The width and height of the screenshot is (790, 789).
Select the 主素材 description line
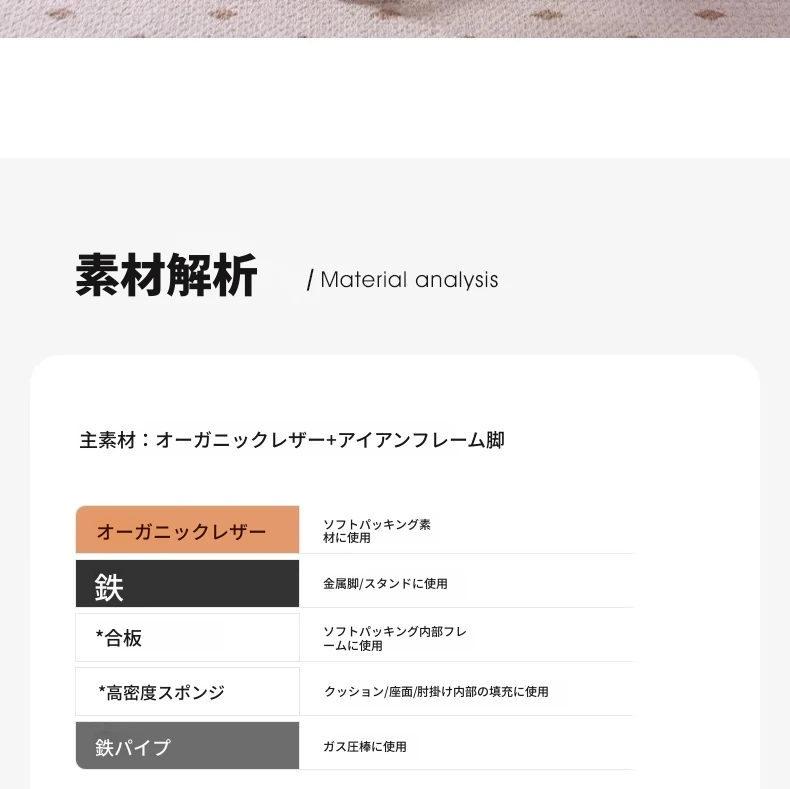292,440
